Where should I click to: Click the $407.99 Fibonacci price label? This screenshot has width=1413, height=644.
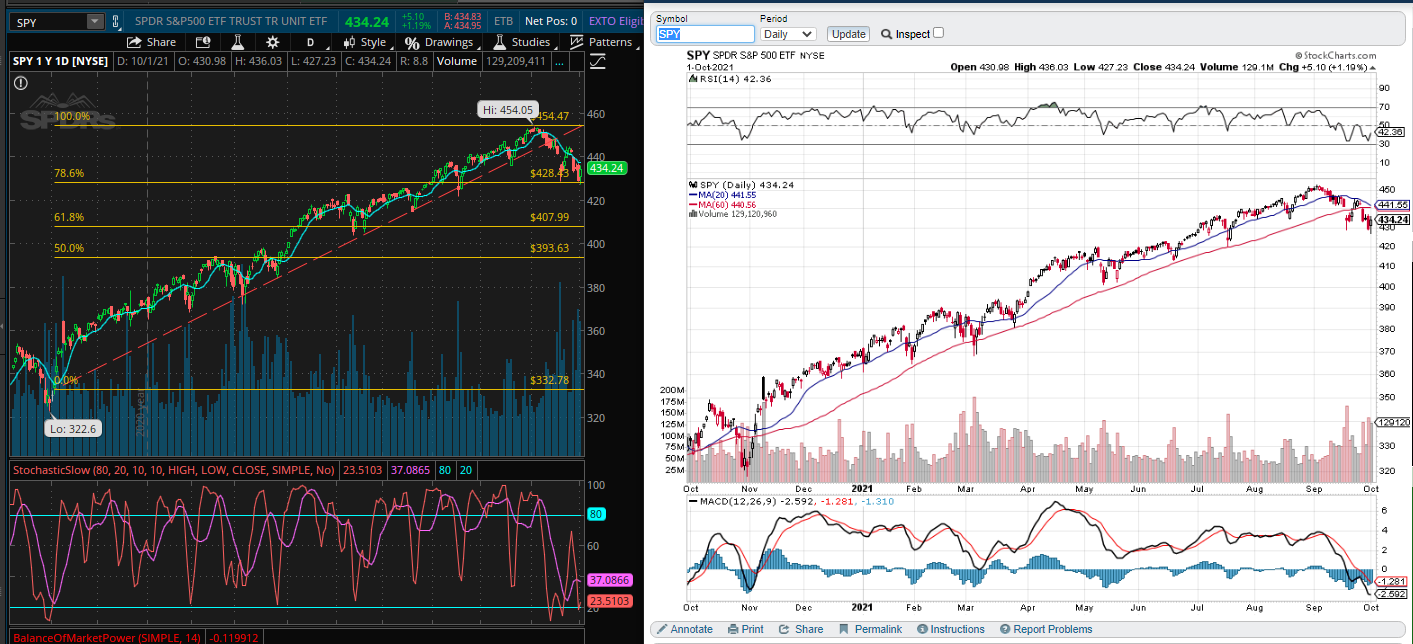click(549, 217)
